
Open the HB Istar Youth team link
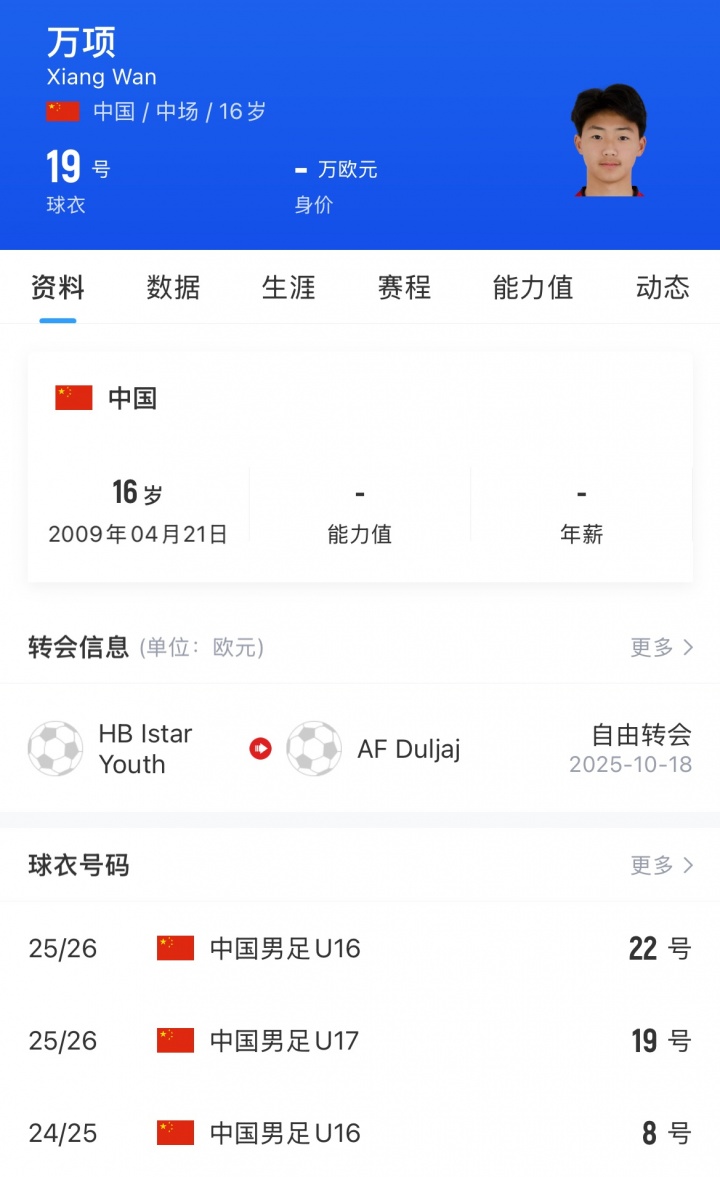[x=145, y=749]
